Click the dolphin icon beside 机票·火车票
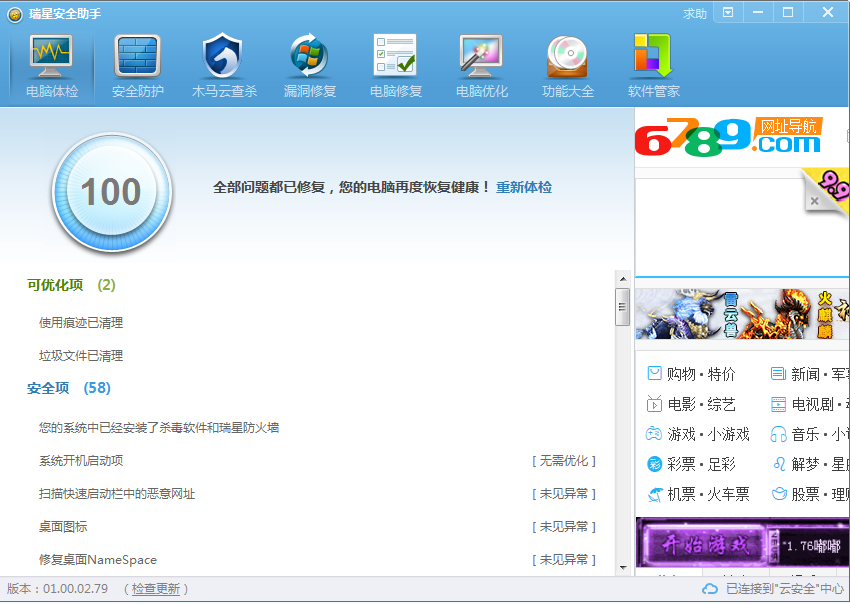850x604 pixels. tap(655, 494)
